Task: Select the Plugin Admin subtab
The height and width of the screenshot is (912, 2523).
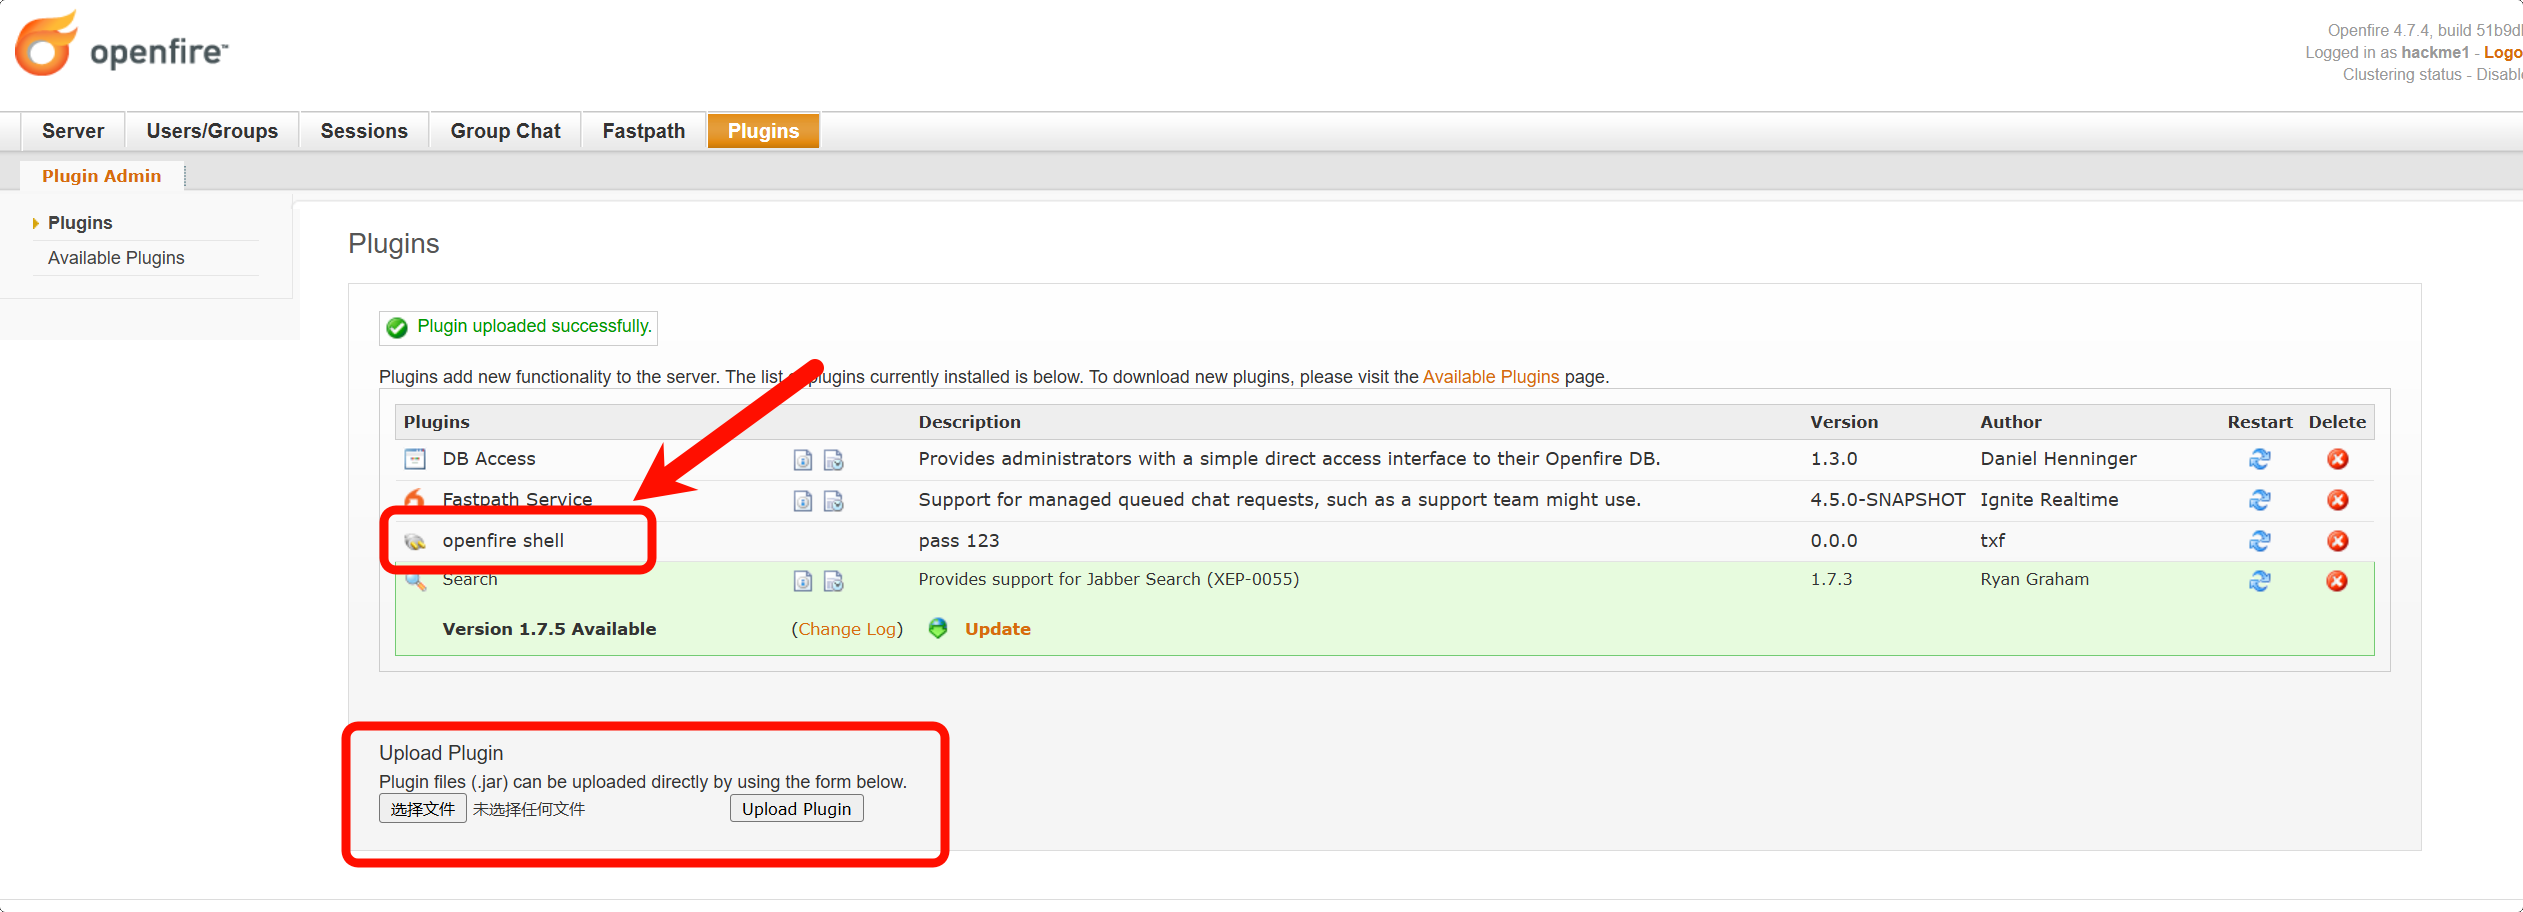Action: [x=101, y=176]
